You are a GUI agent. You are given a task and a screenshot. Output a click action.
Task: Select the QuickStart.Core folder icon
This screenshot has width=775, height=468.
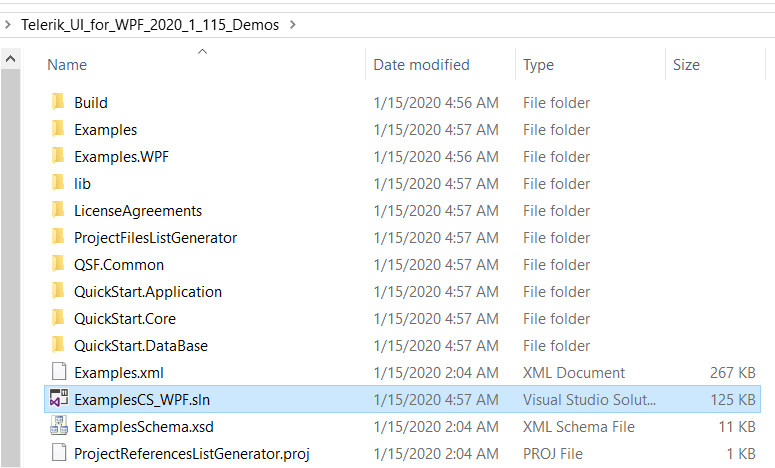(x=58, y=318)
